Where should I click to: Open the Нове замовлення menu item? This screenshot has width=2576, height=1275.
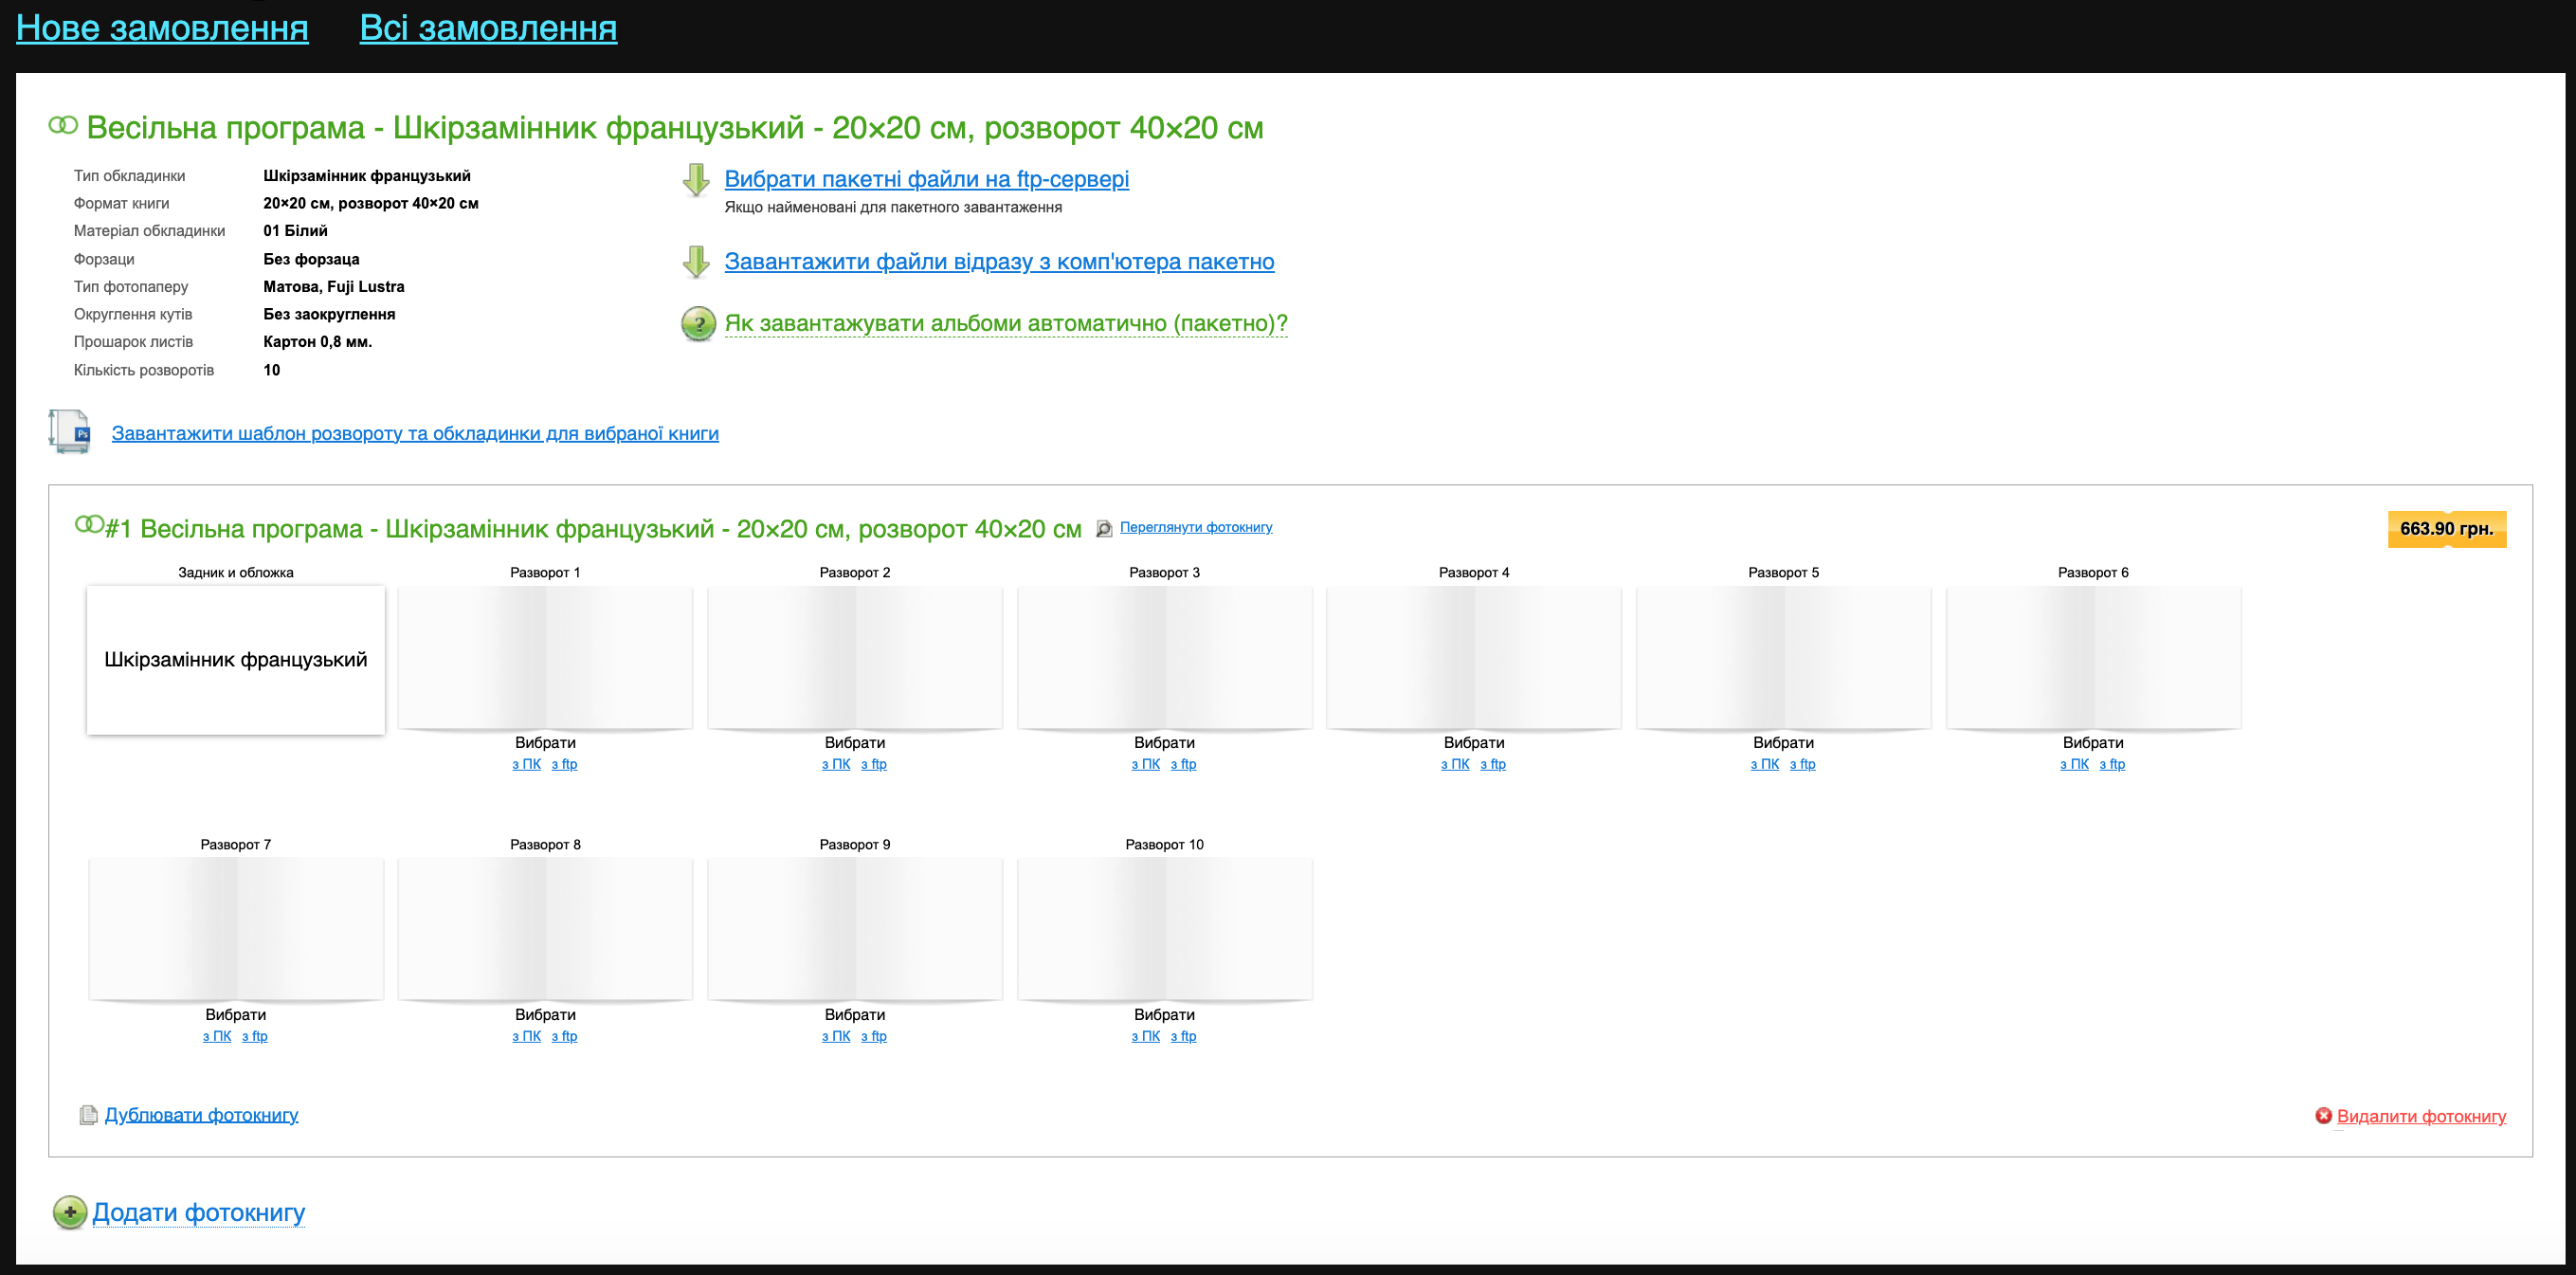tap(162, 28)
